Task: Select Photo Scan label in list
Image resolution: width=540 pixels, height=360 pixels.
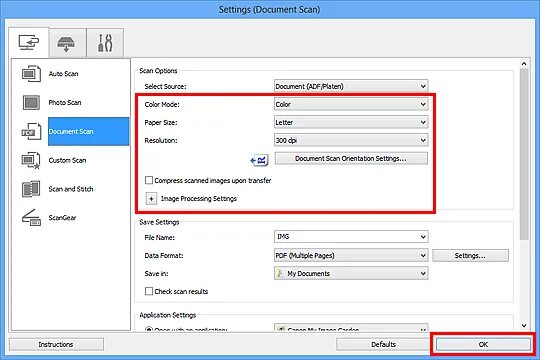Action: pyautogui.click(x=65, y=102)
